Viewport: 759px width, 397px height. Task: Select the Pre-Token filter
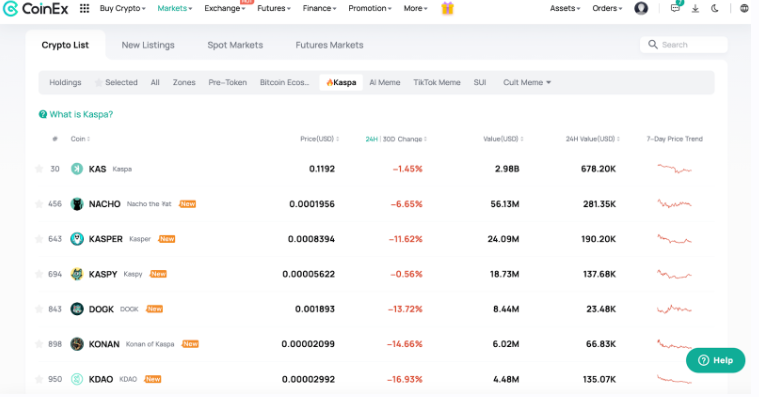228,82
